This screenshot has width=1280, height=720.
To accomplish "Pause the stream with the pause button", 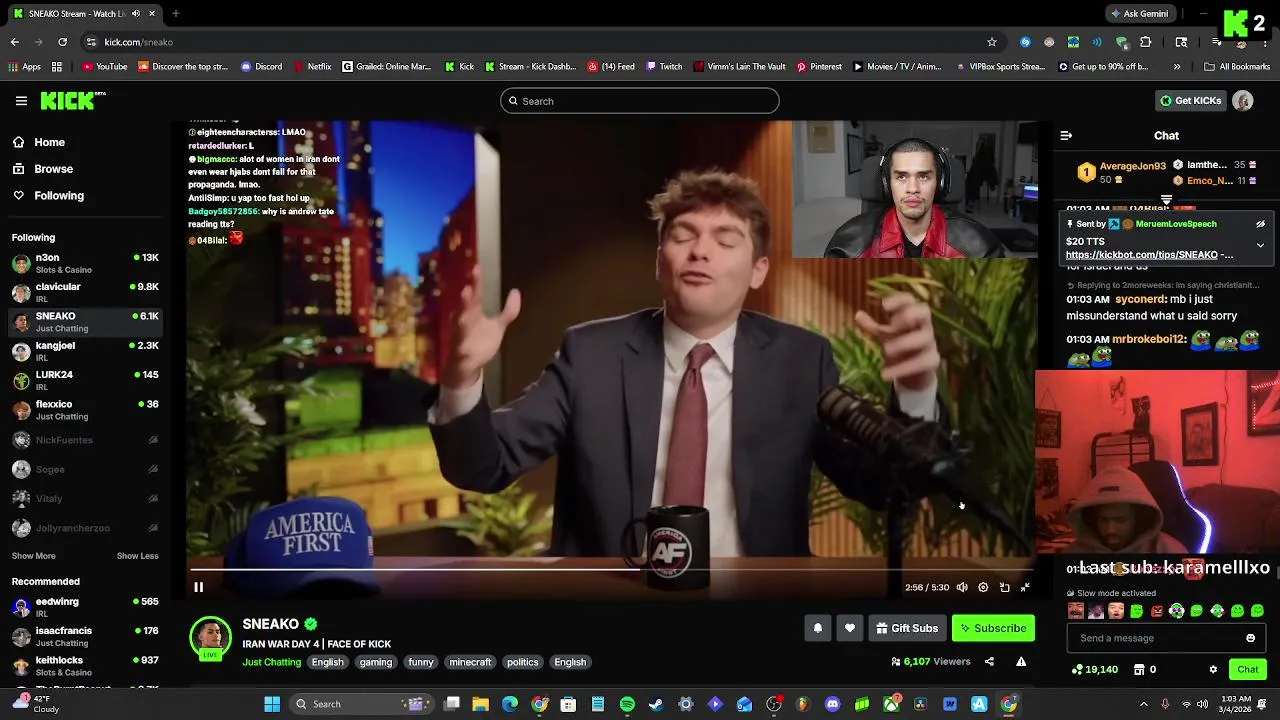I will (x=198, y=588).
